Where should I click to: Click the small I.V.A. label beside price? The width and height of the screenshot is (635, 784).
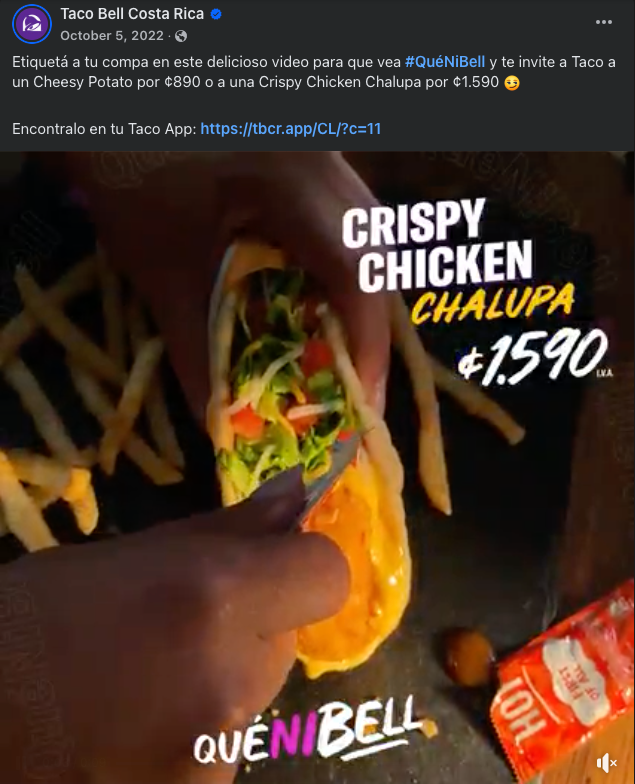pyautogui.click(x=604, y=373)
